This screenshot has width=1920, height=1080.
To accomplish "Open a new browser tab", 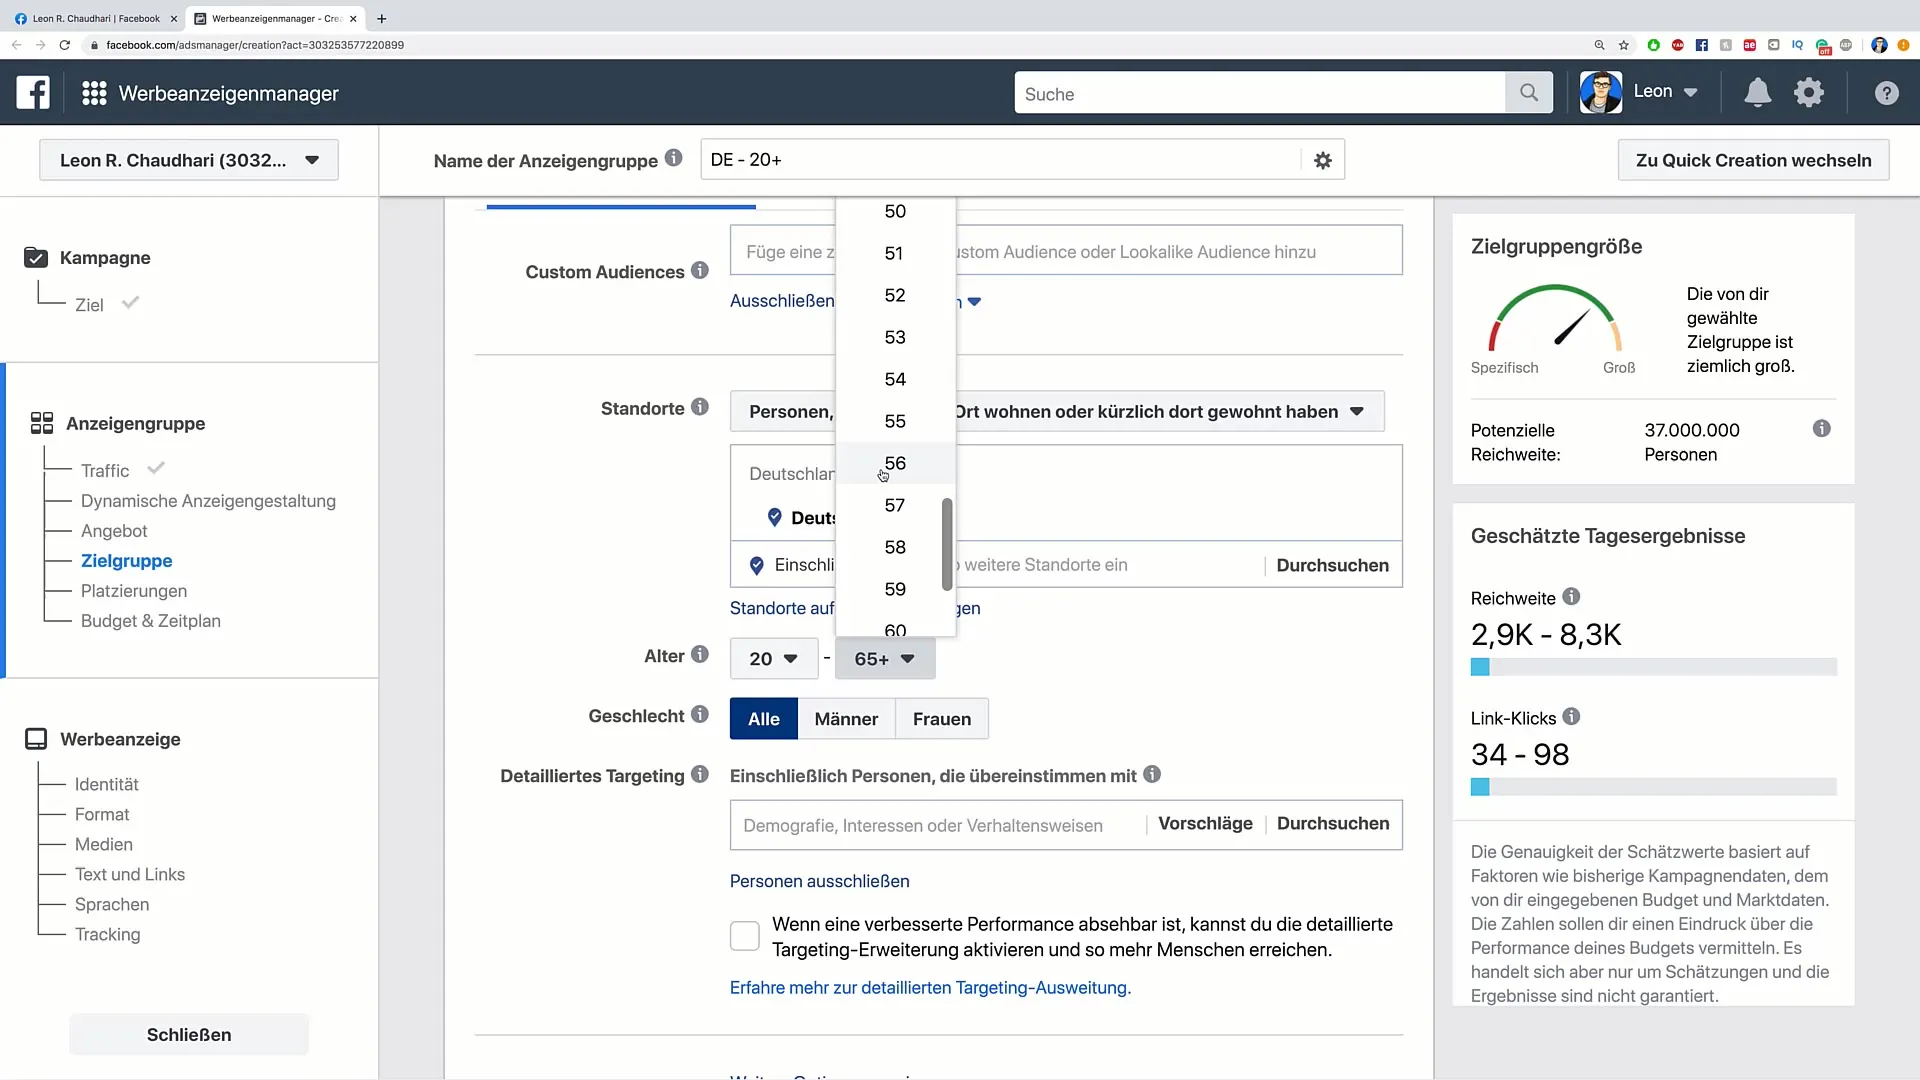I will (382, 18).
